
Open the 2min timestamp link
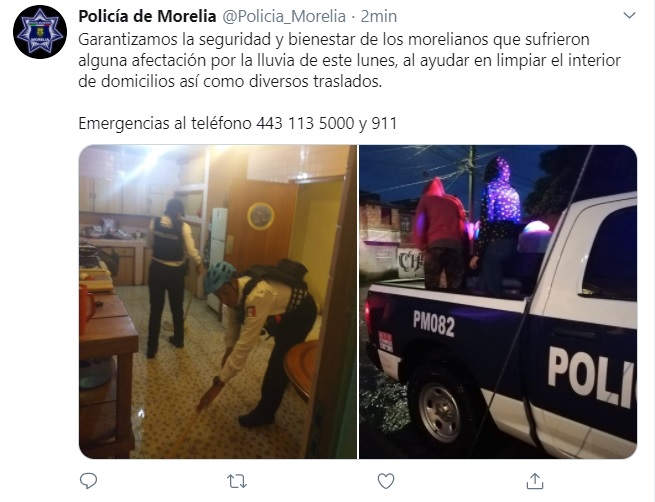pyautogui.click(x=378, y=16)
